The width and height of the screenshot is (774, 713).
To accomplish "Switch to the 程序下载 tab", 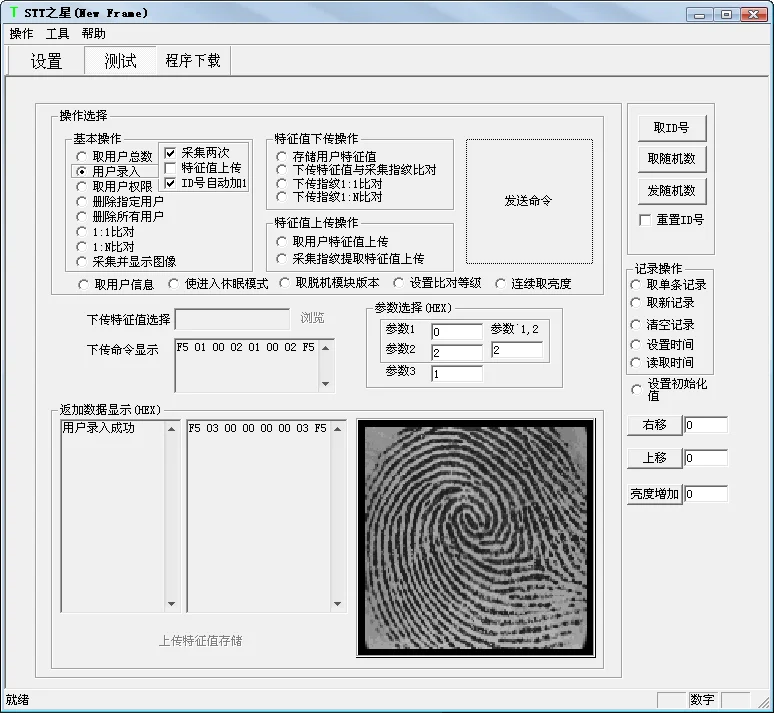I will pos(193,61).
